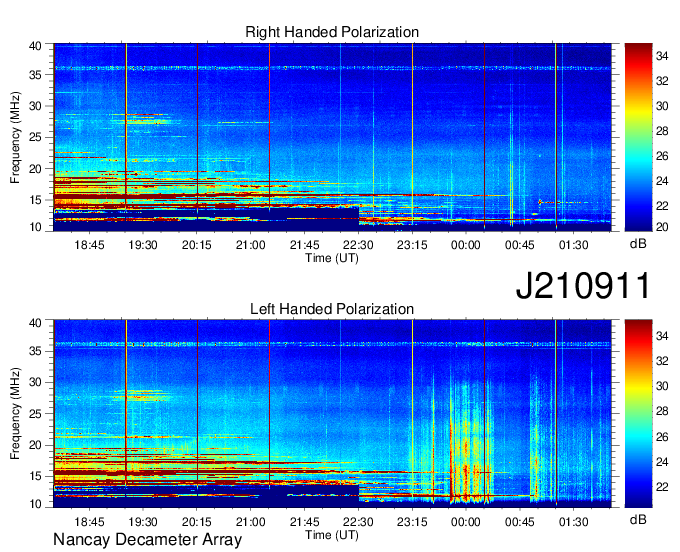Click the 00:00 time tick of the Right Handed panel
This screenshot has height=552, width=680.
(466, 245)
